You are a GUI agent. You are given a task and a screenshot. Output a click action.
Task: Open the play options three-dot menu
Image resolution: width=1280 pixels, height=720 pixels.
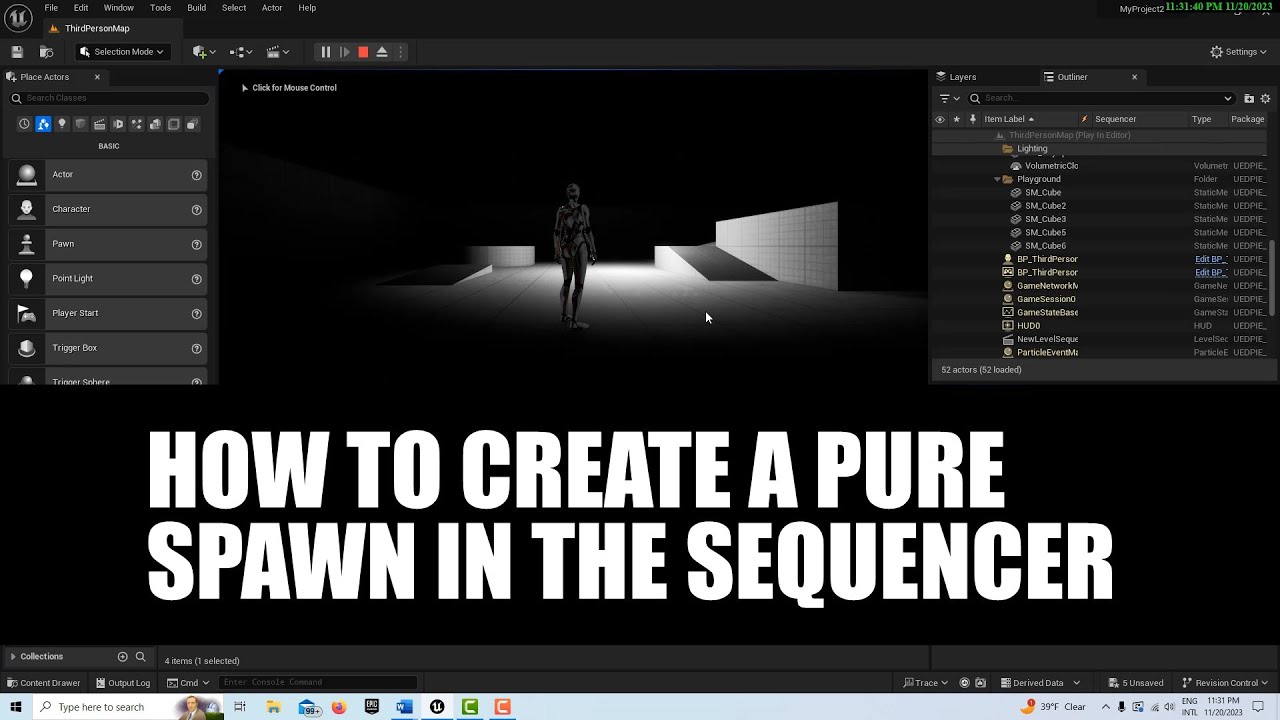click(401, 52)
